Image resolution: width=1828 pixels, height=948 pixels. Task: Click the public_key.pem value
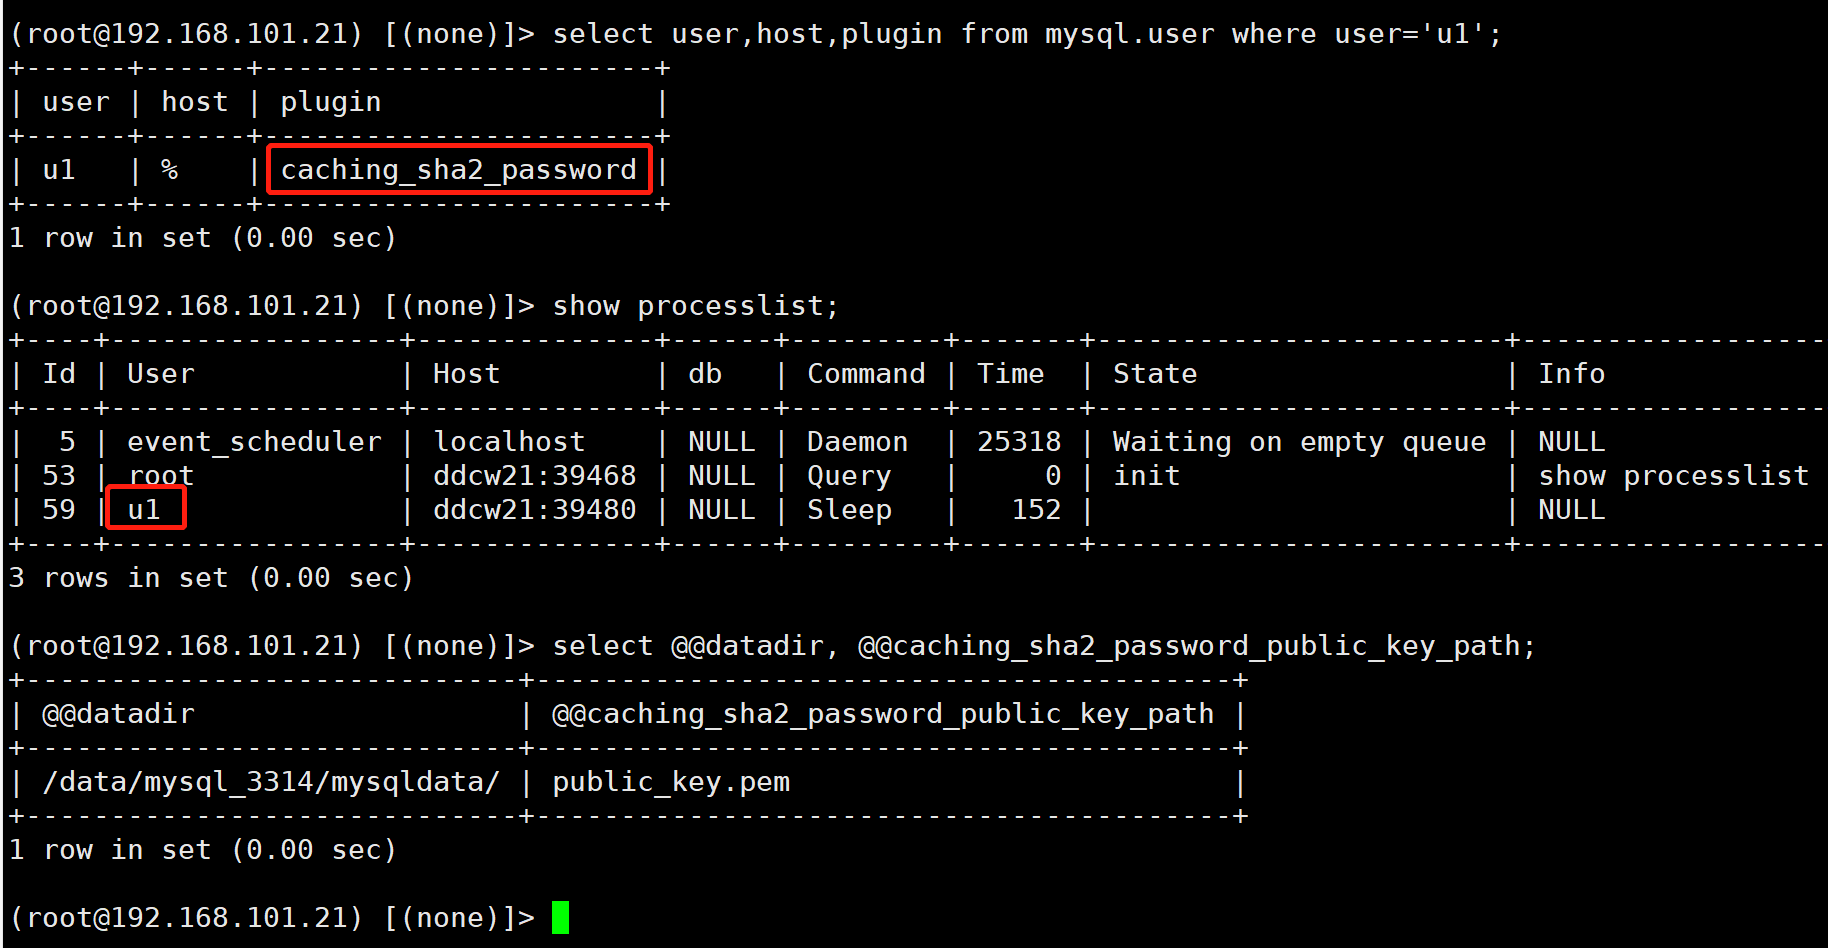pos(671,782)
